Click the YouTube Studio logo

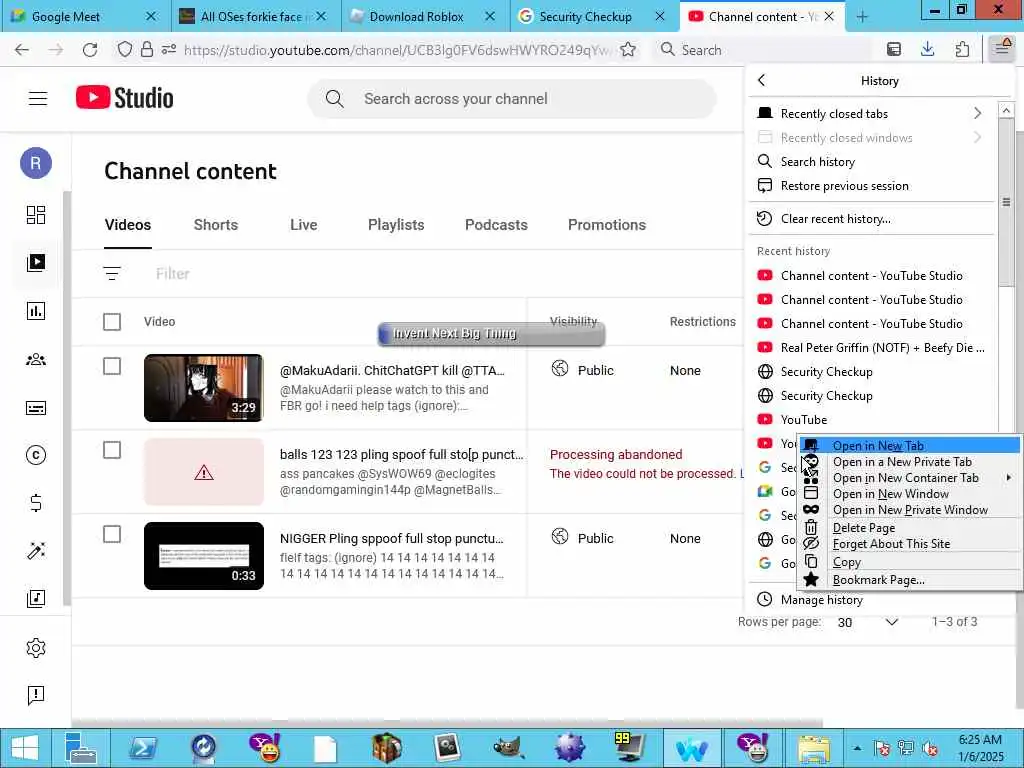[x=124, y=98]
